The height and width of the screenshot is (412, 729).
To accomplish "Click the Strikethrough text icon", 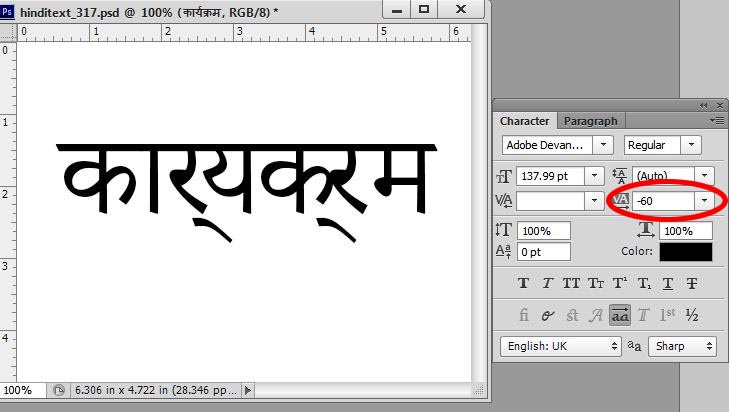I will point(692,284).
